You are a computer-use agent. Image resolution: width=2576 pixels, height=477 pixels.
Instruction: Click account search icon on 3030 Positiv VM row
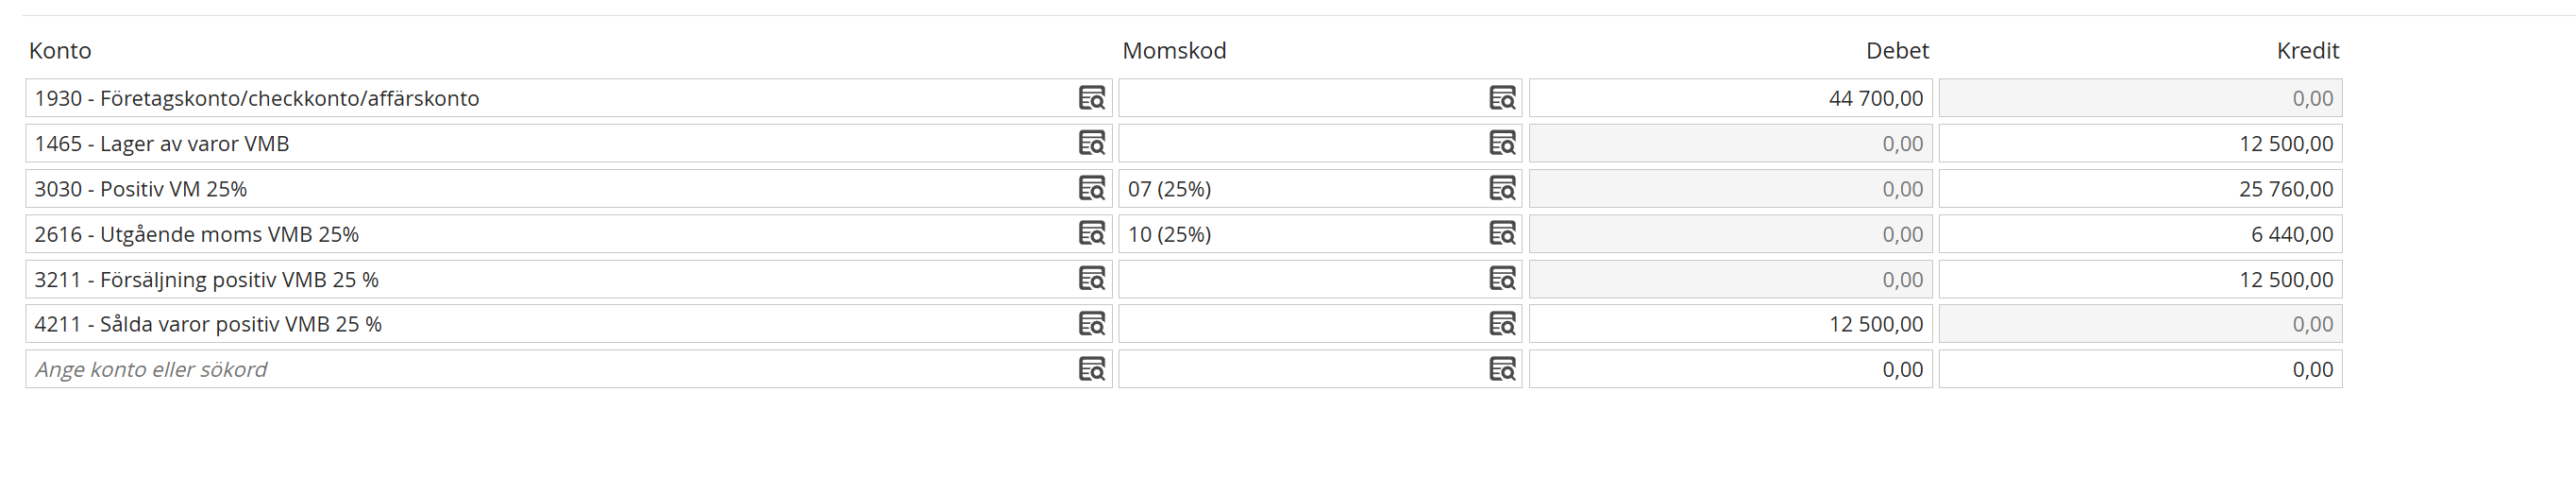[x=1091, y=188]
